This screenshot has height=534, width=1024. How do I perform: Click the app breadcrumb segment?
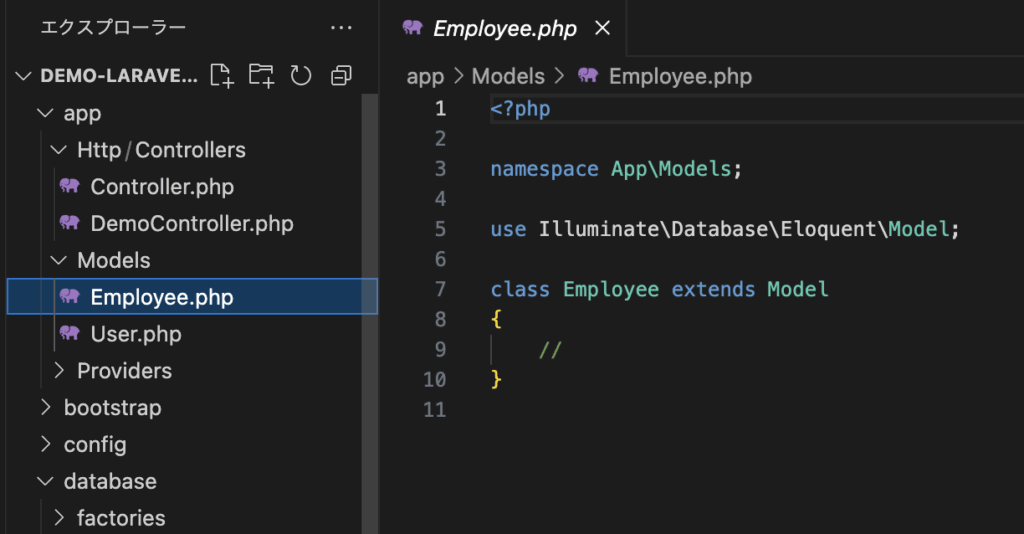click(425, 76)
